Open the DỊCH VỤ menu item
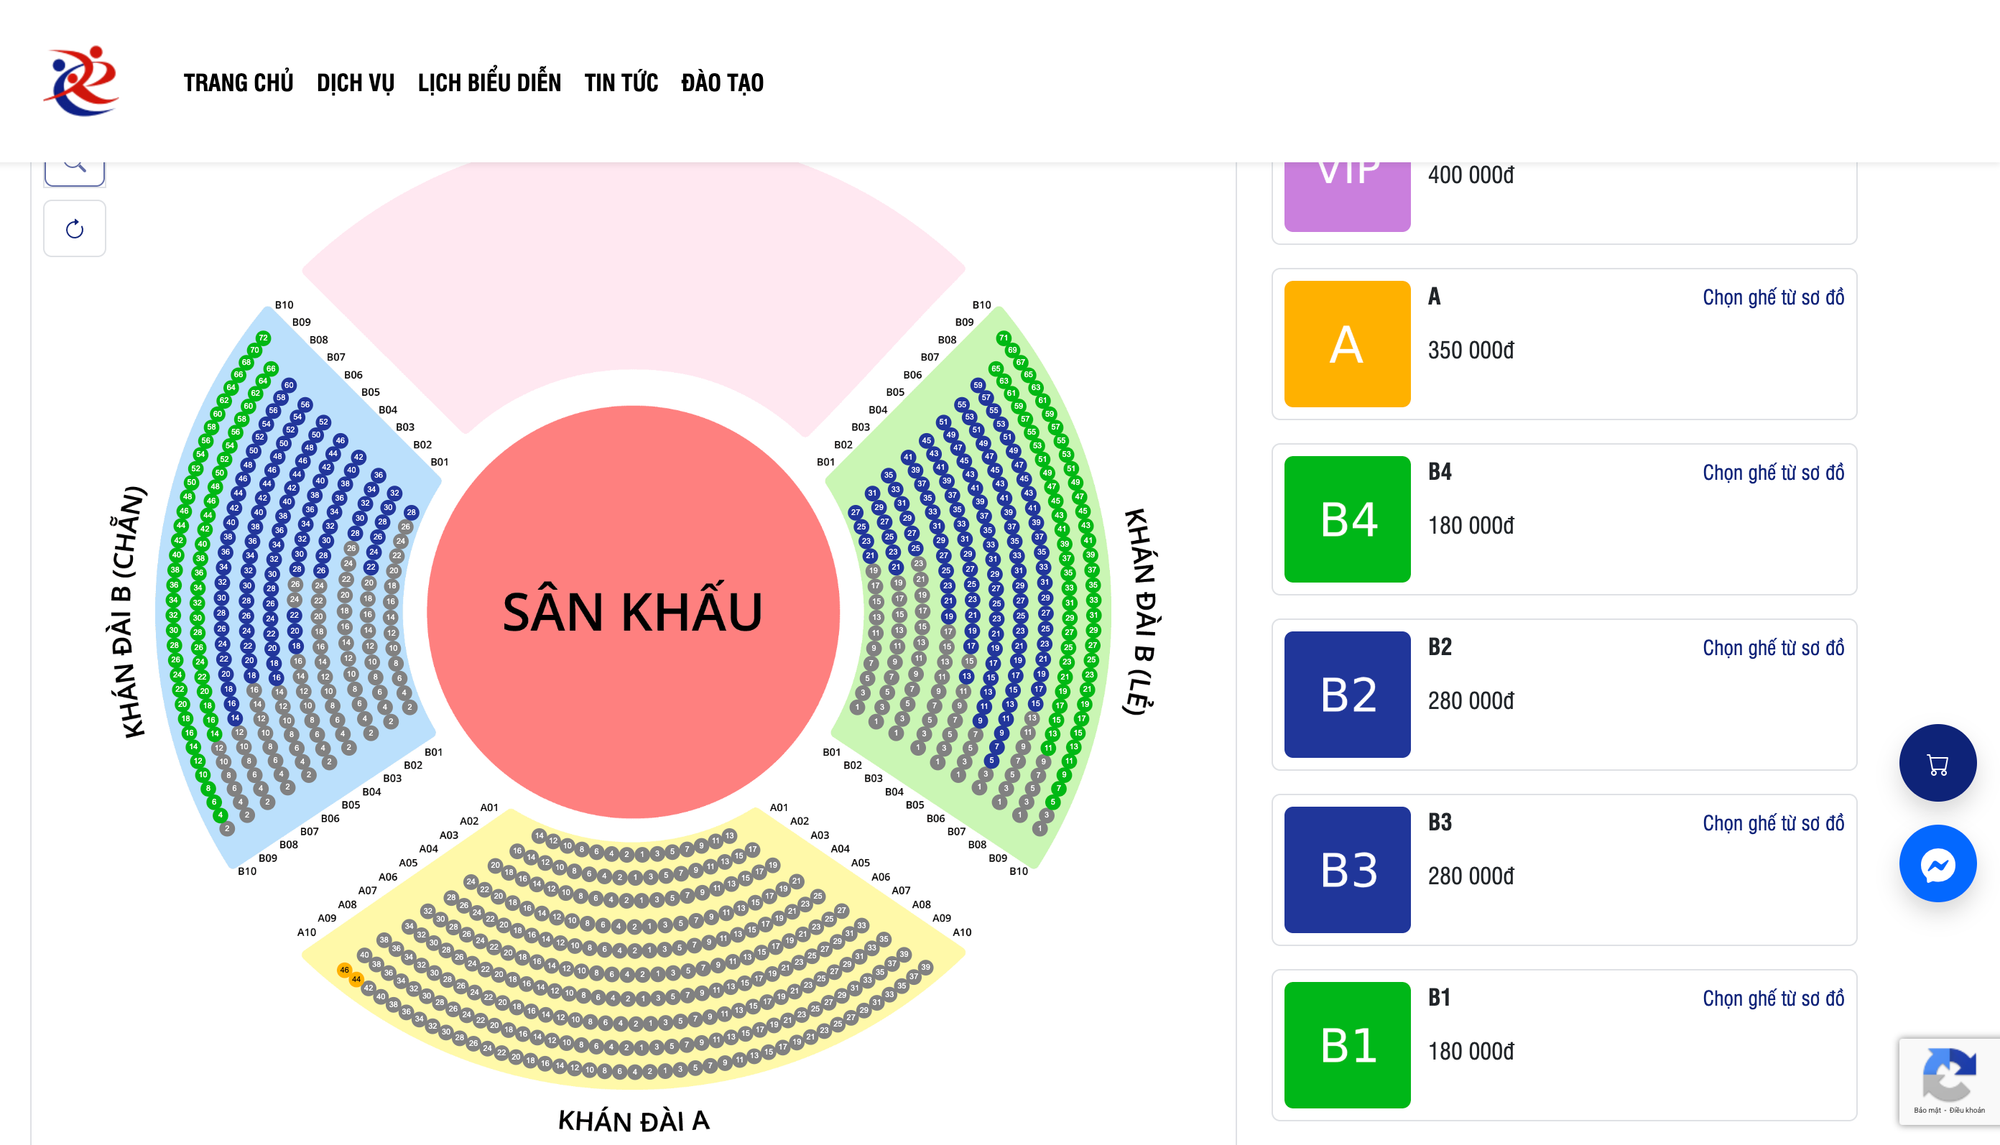2000x1145 pixels. coord(355,83)
